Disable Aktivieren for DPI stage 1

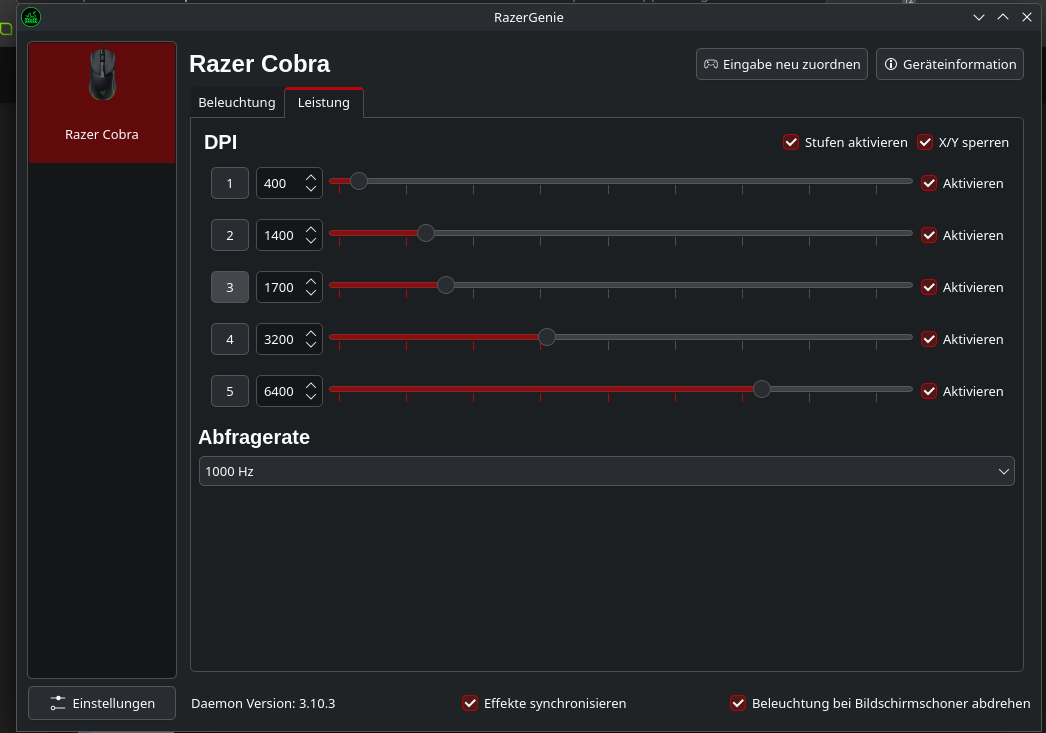[x=929, y=183]
